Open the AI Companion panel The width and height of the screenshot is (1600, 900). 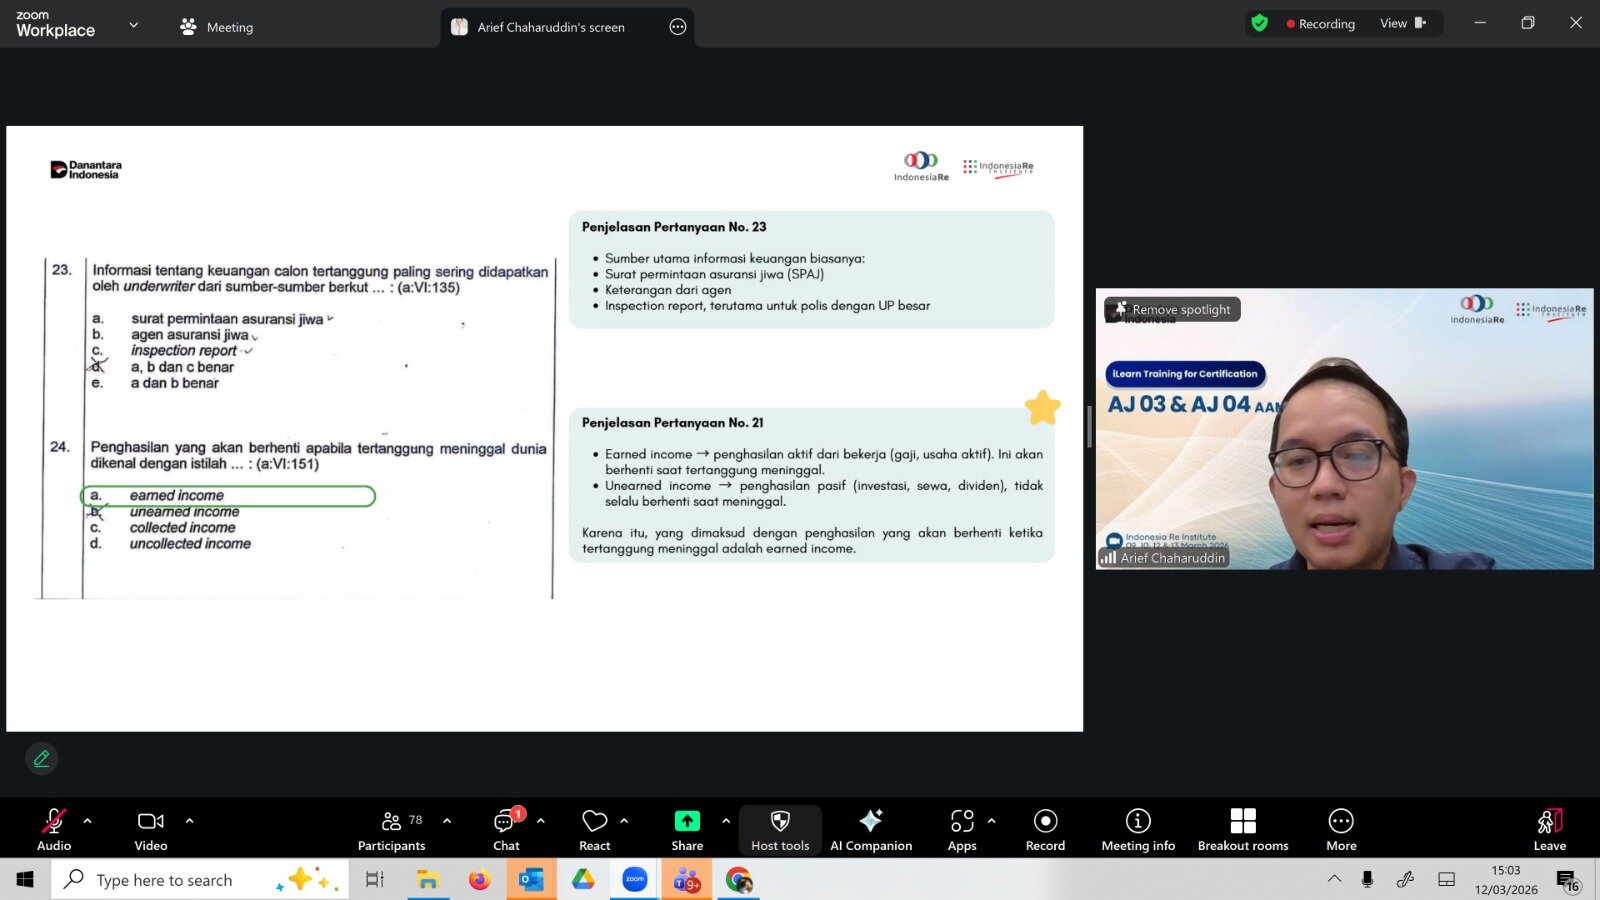tap(870, 829)
